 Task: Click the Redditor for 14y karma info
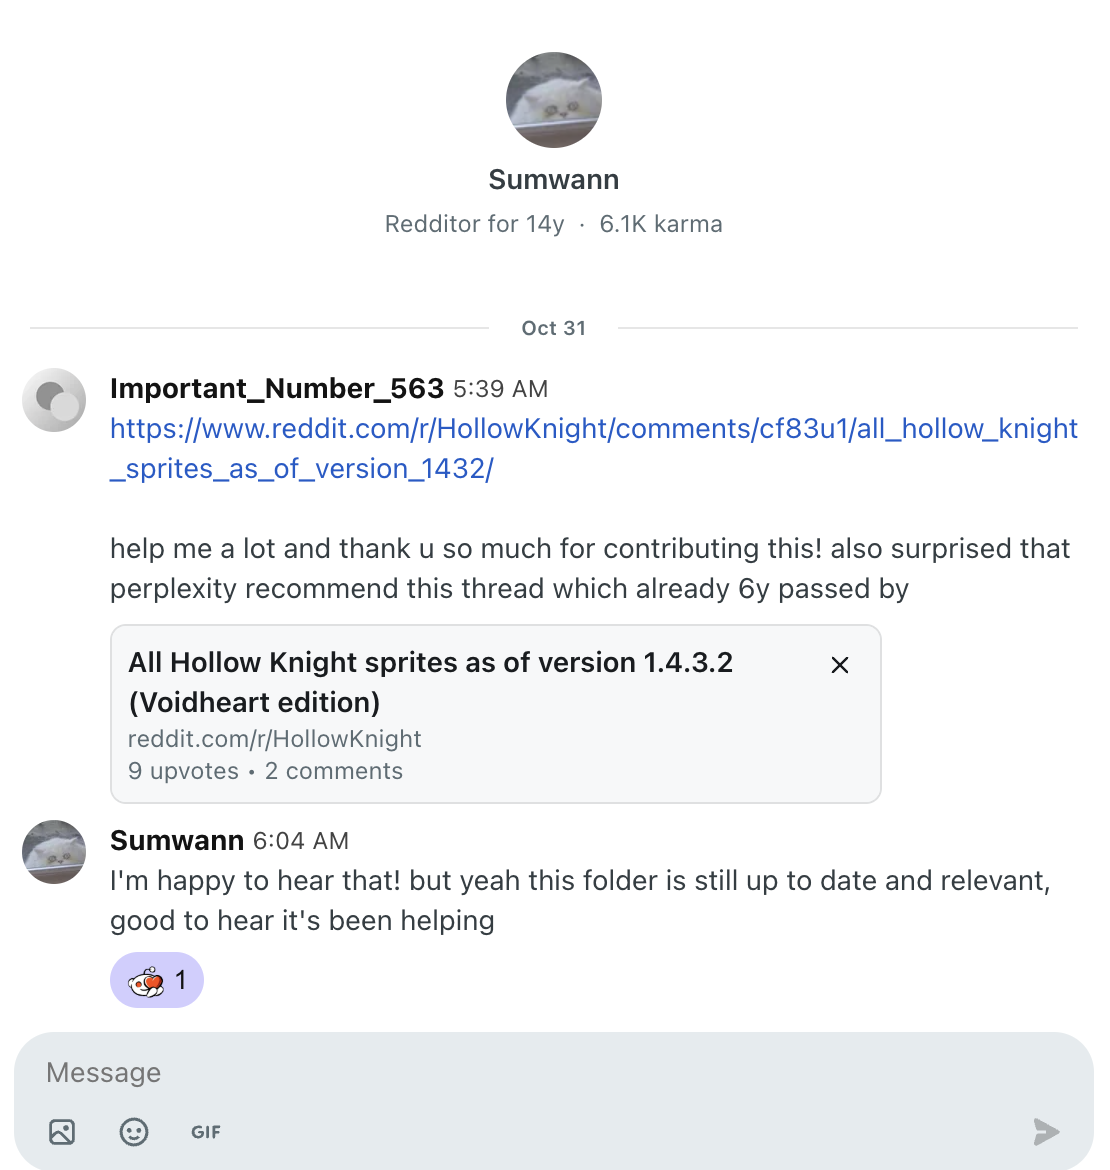pyautogui.click(x=553, y=224)
